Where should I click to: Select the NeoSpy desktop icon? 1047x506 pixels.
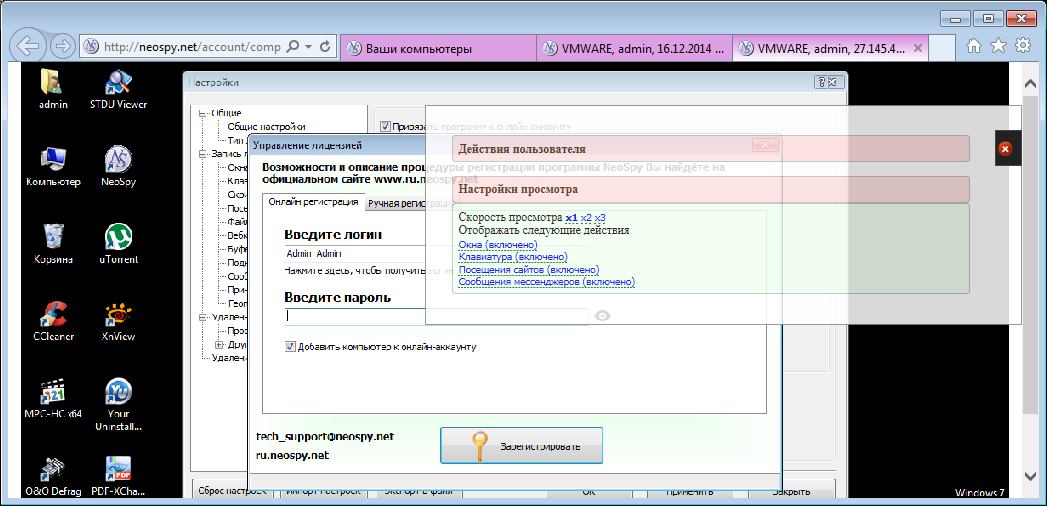118,166
